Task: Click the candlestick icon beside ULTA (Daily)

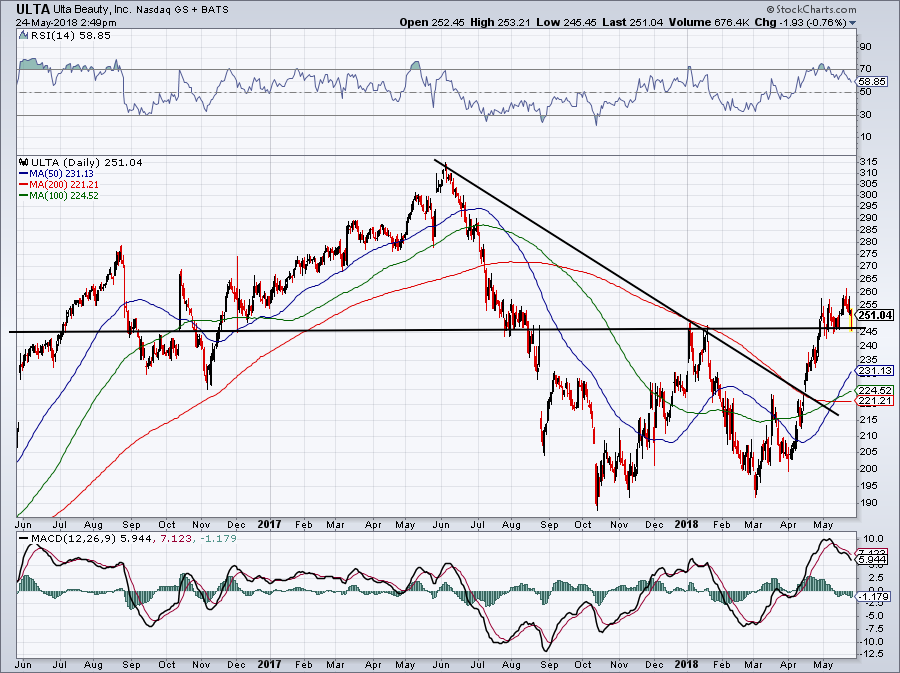Action: pos(24,162)
